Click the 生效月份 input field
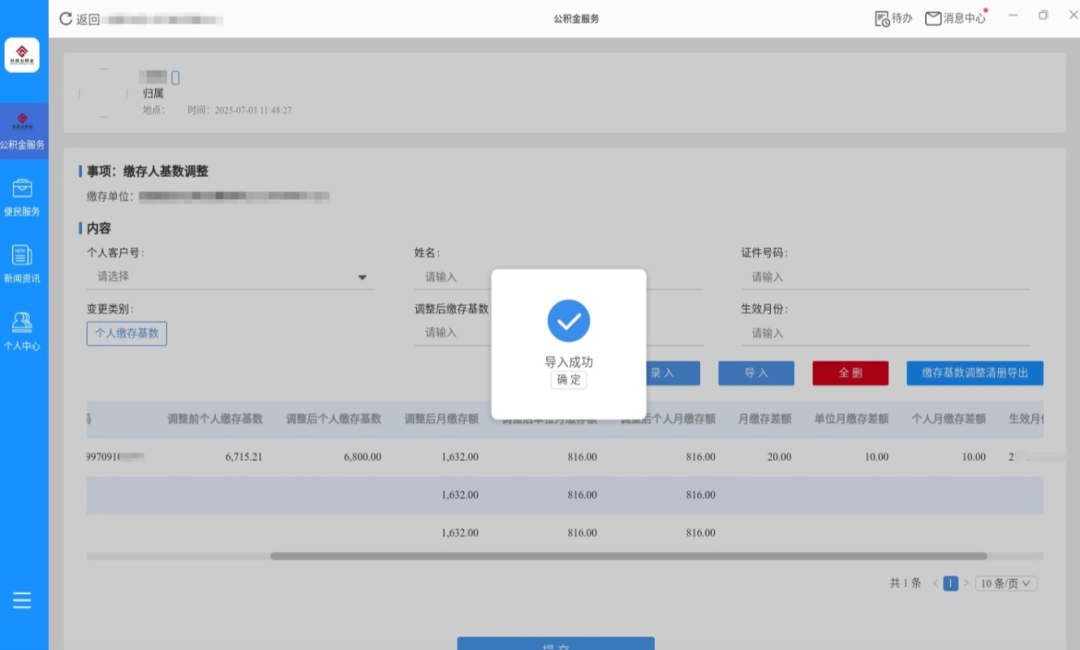 (x=885, y=333)
